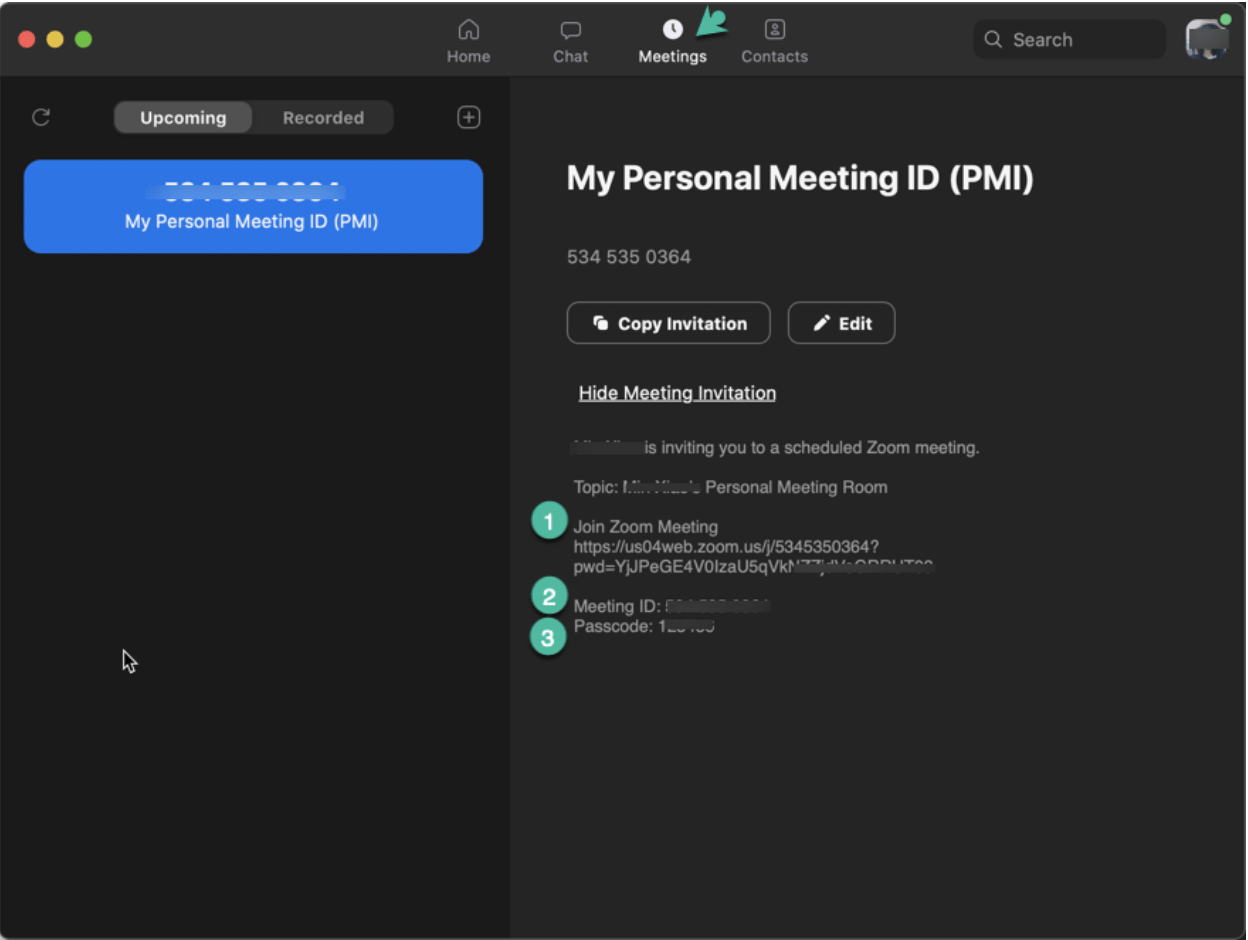1248x940 pixels.
Task: Open the Chat panel icon
Action: [570, 30]
